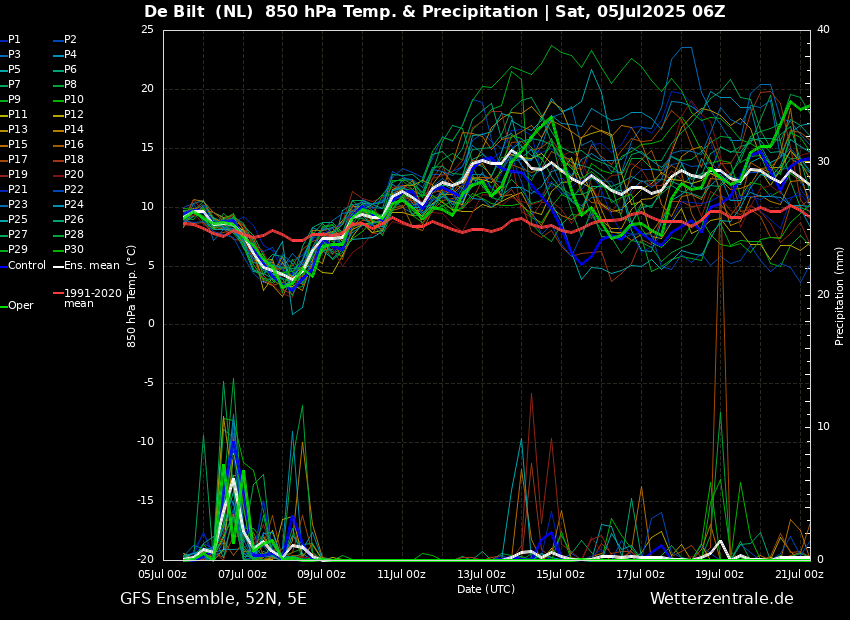Select the P16 legend entry
Viewport: 850px width, 620px height.
pyautogui.click(x=73, y=145)
